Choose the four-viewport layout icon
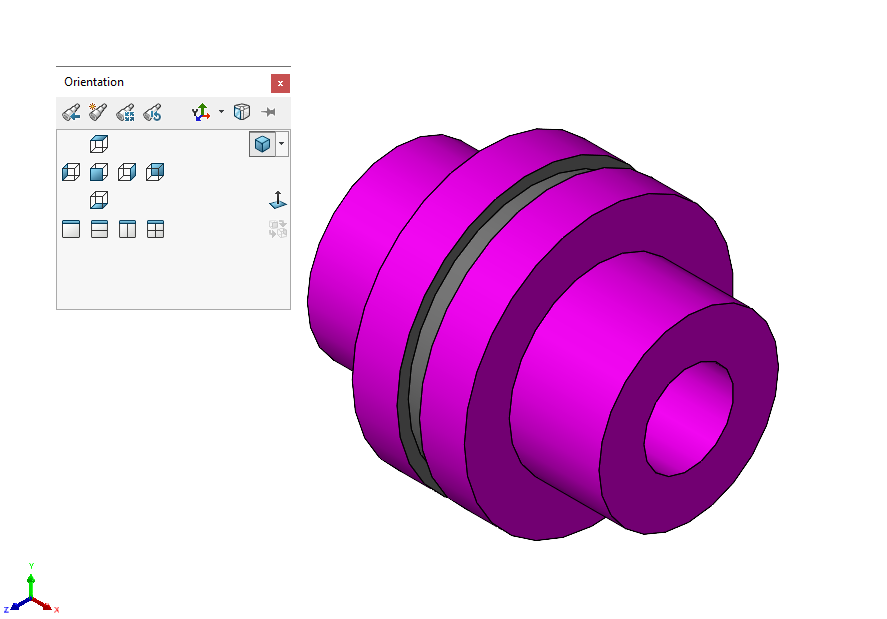Image resolution: width=887 pixels, height=619 pixels. coord(155,228)
